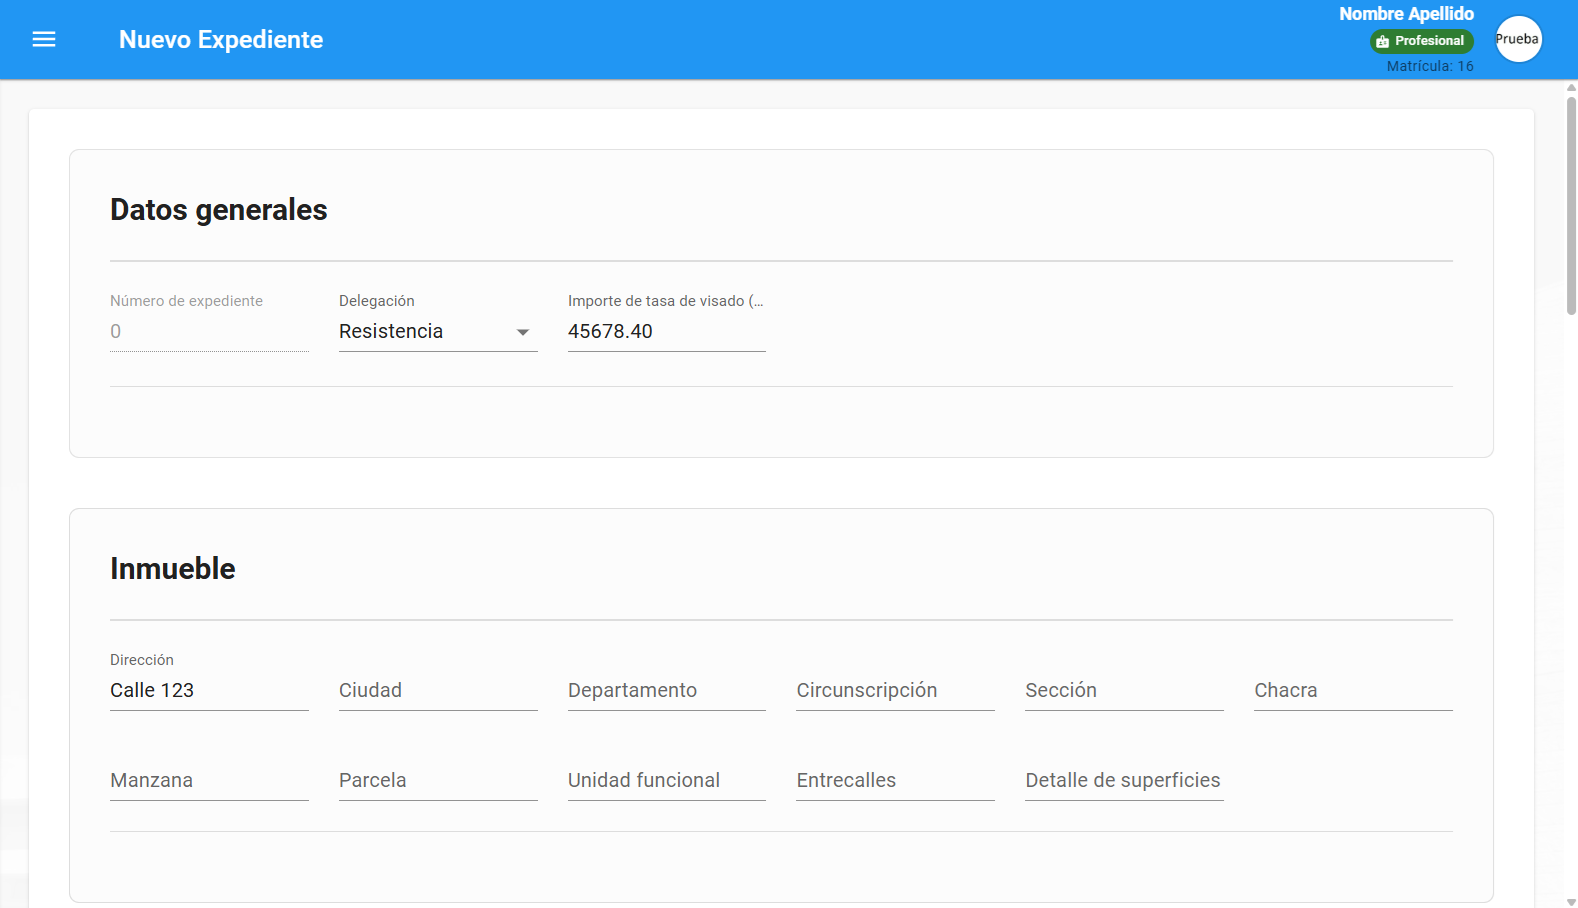Click into the Circunscripción field
1578x908 pixels.
coord(894,691)
